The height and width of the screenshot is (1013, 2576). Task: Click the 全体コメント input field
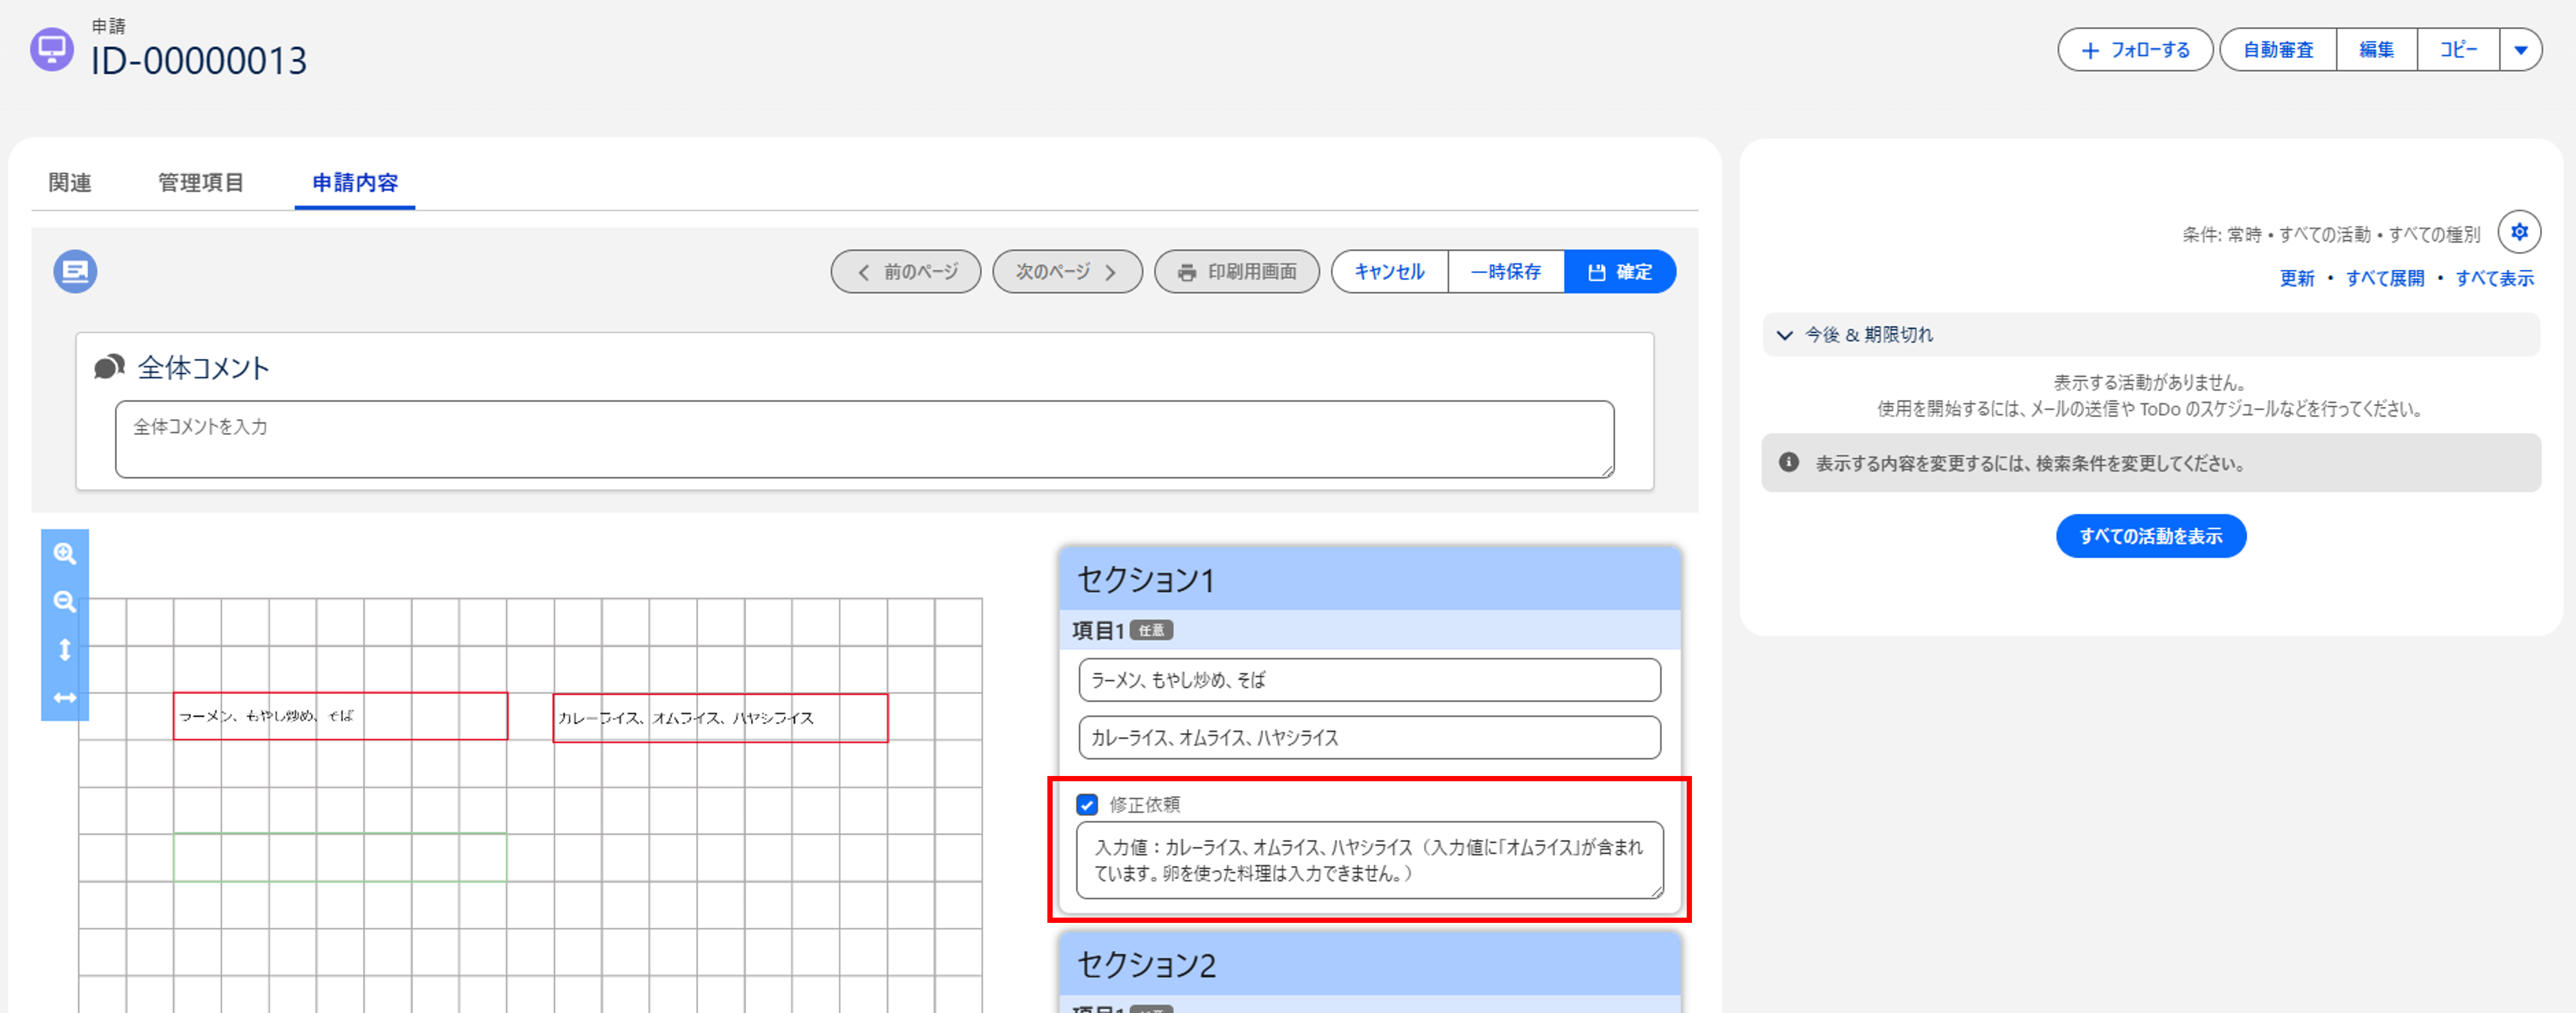point(864,439)
